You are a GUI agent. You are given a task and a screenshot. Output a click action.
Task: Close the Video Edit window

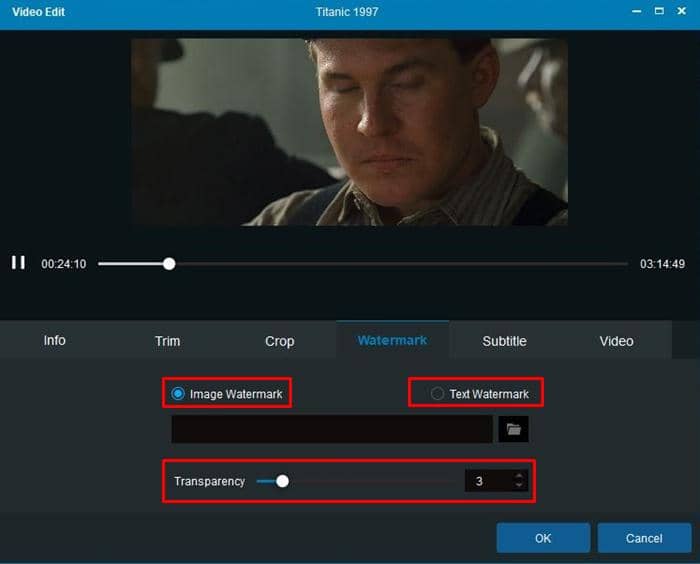click(681, 11)
